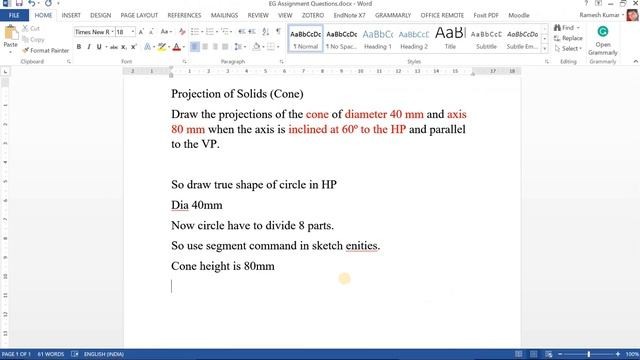Click the Strikethrough icon
This screenshot has width=640, height=360.
click(x=113, y=47)
